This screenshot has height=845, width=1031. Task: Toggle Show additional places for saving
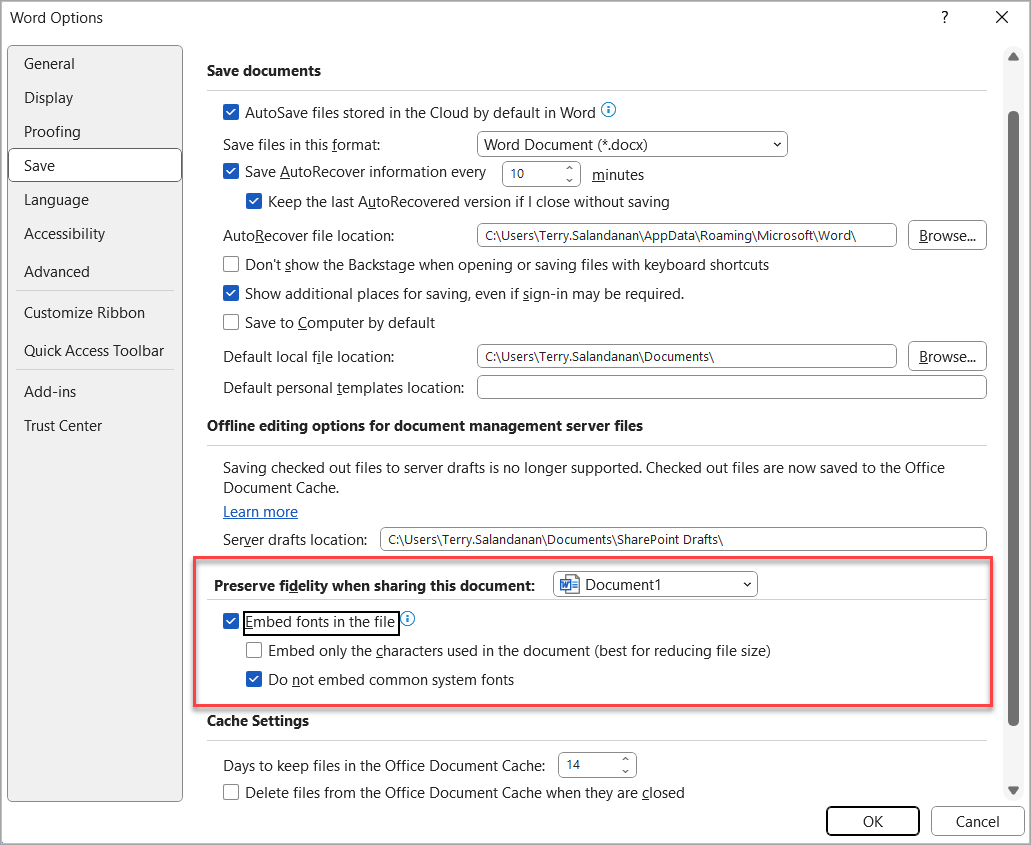pos(231,293)
